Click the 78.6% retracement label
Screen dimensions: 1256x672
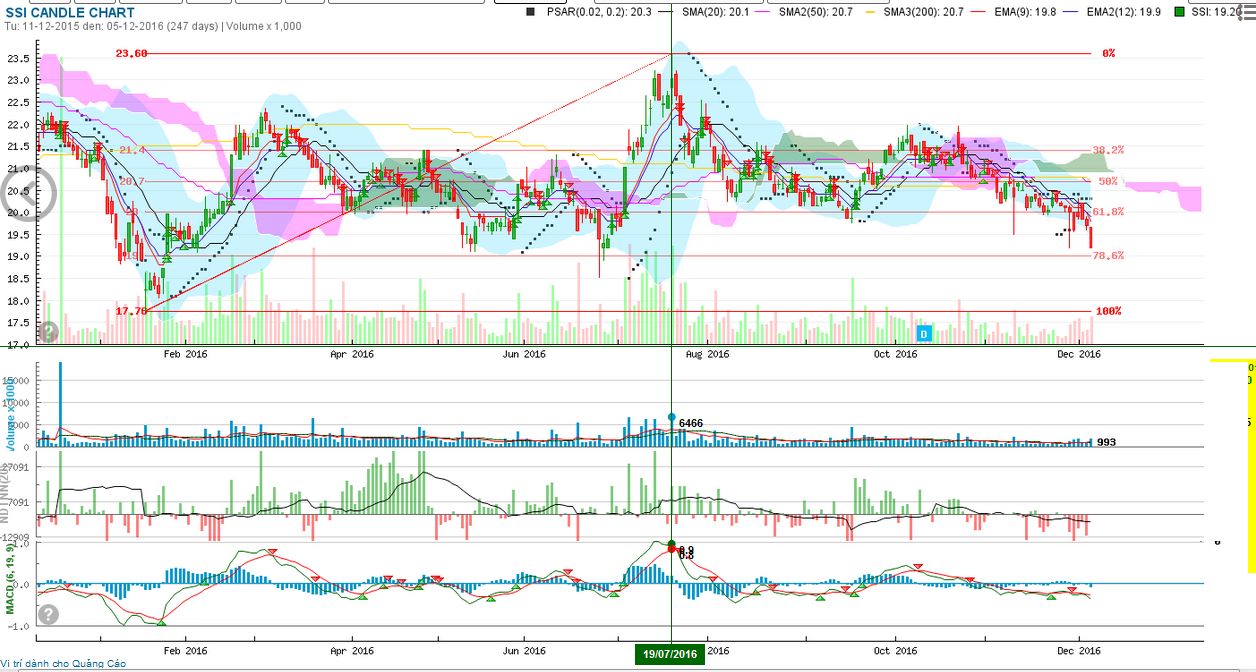pyautogui.click(x=1108, y=256)
